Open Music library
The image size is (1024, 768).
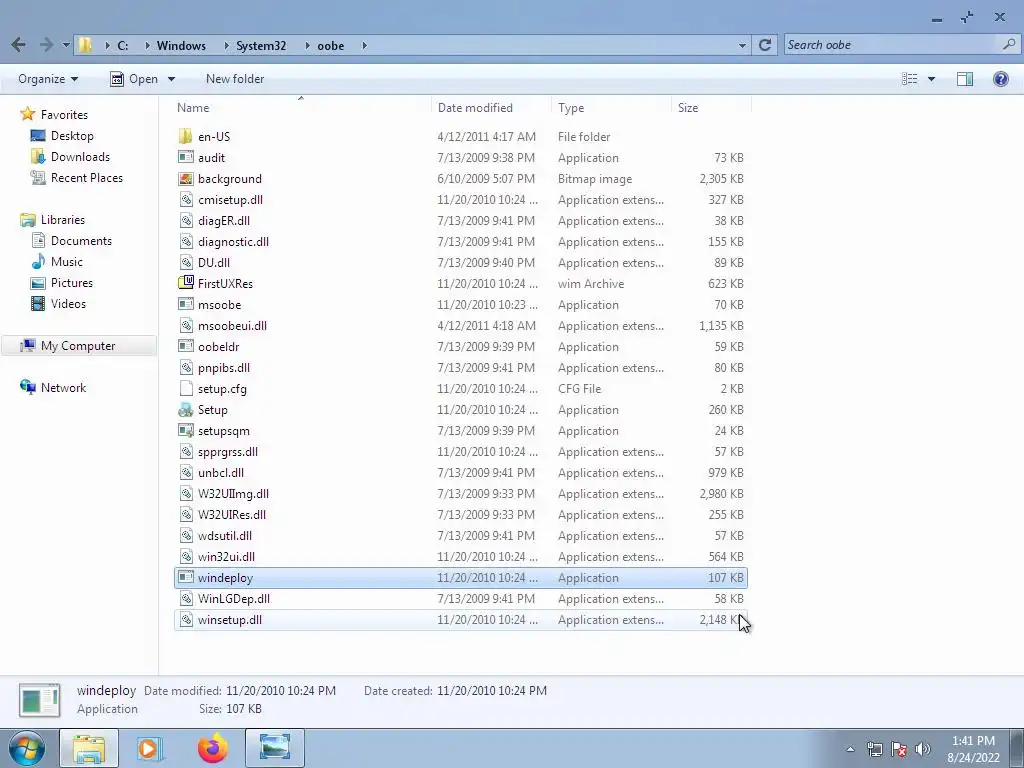click(x=67, y=262)
